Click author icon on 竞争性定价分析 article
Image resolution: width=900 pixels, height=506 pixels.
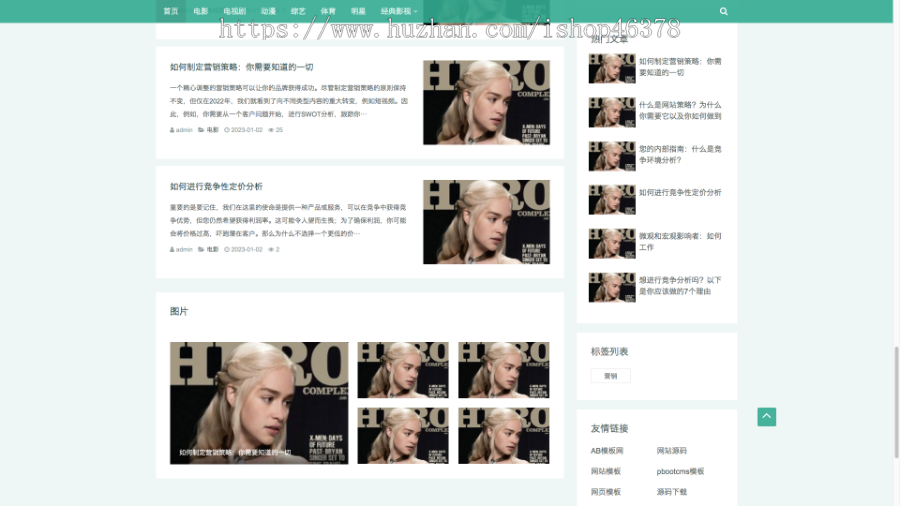[x=172, y=250]
